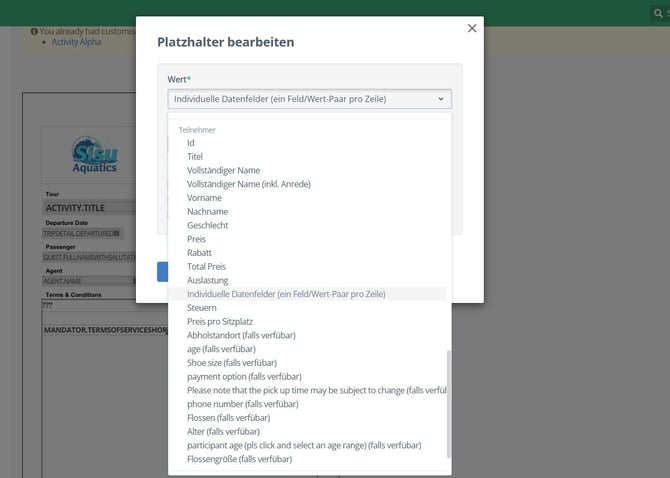The width and height of the screenshot is (670, 478).
Task: Click the TRIPDETAIL.DEPARTURE placeholder field
Action: [x=83, y=233]
